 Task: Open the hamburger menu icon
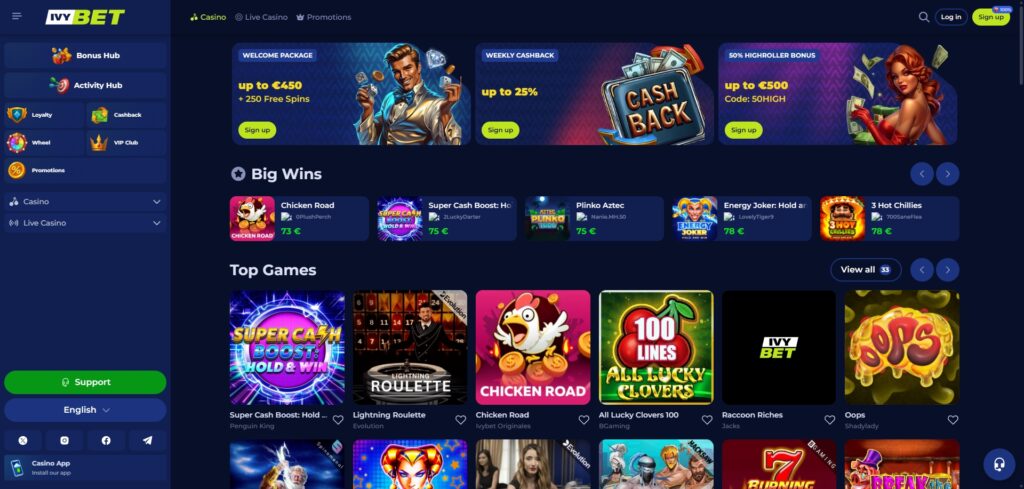click(17, 16)
